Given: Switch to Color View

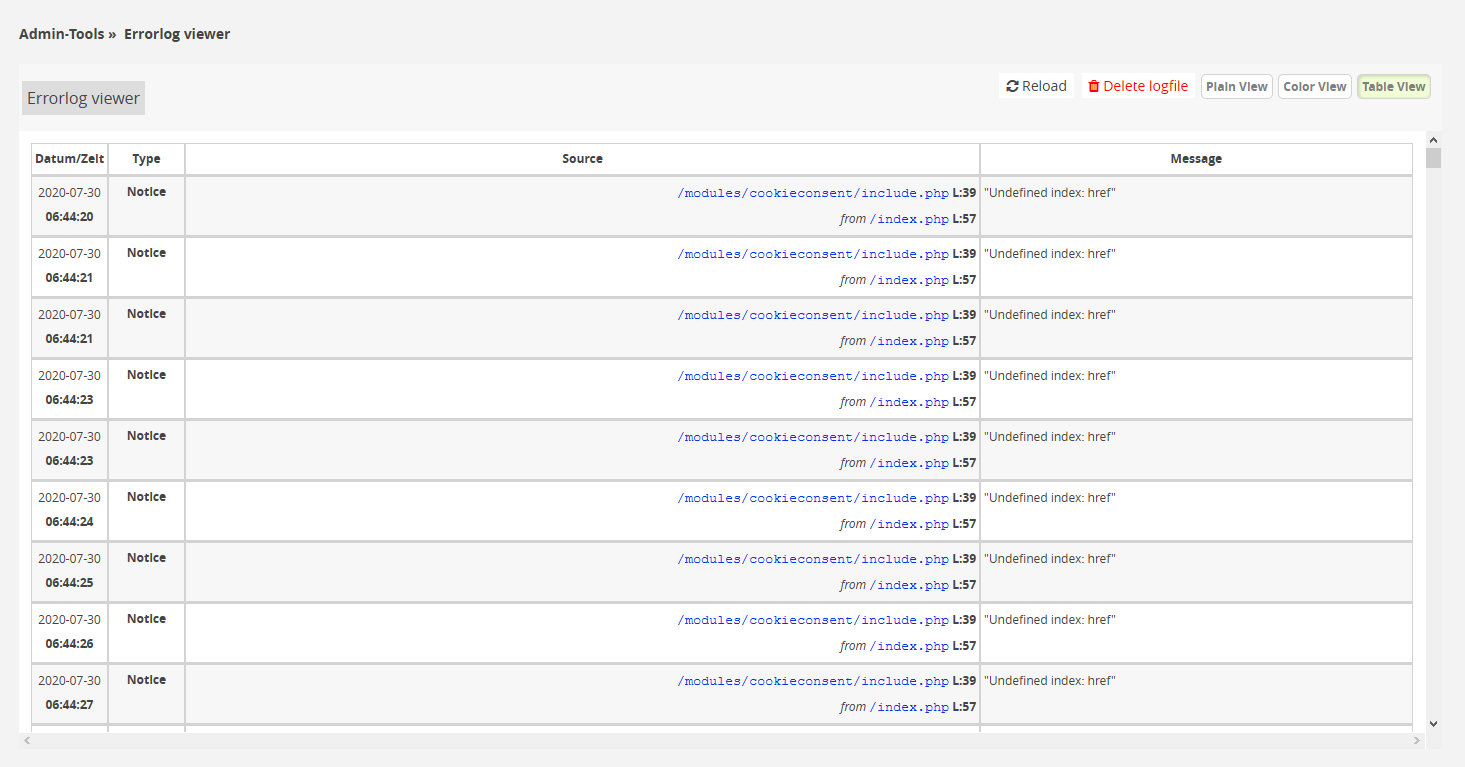Looking at the screenshot, I should coord(1314,87).
